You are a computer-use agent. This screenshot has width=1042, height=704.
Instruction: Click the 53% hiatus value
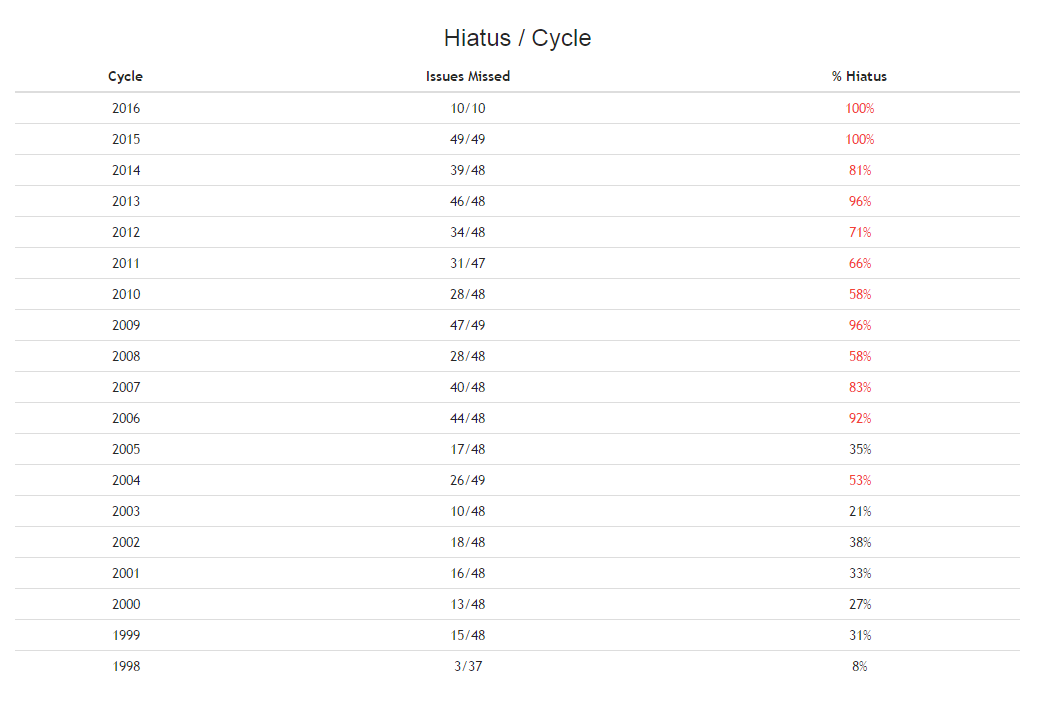[x=860, y=481]
